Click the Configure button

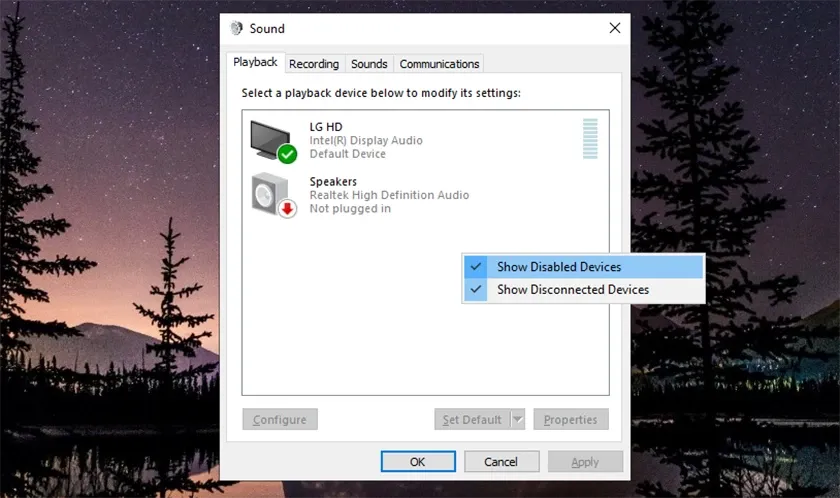[x=280, y=420]
